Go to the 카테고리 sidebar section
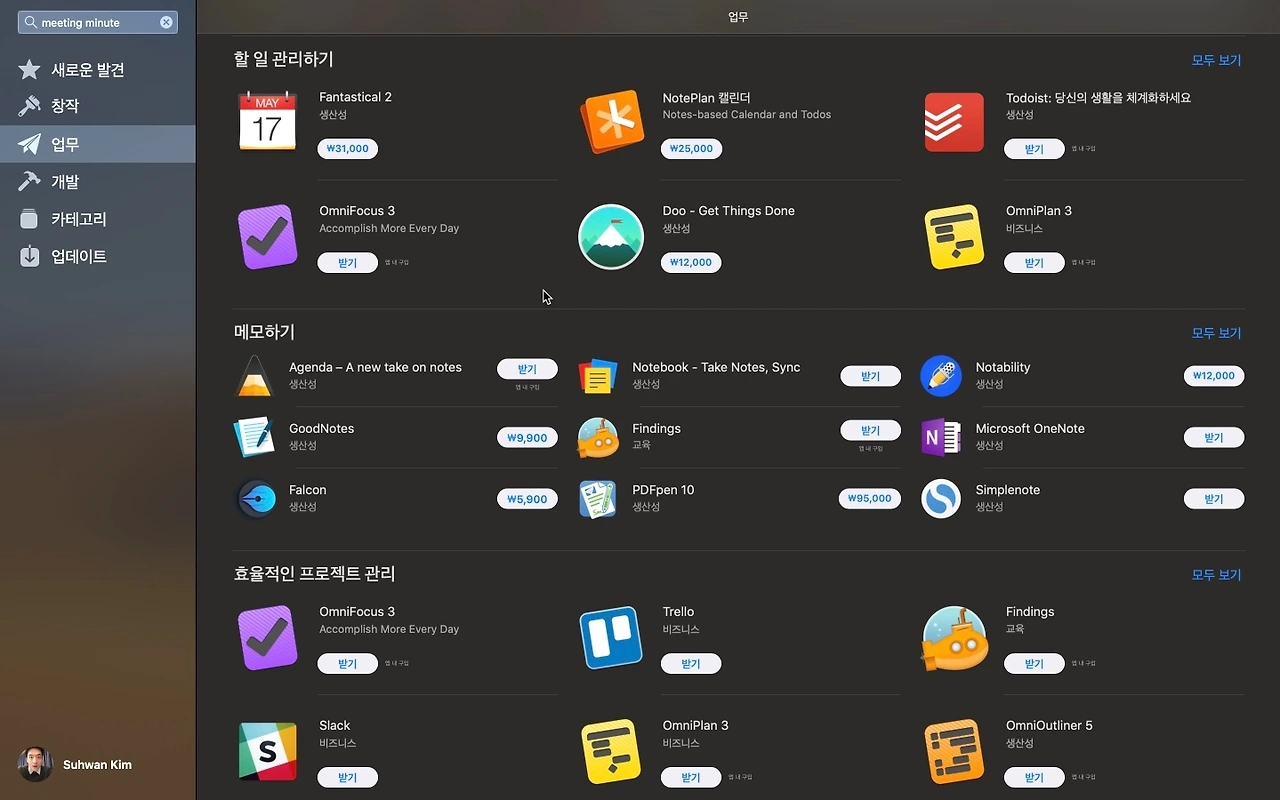This screenshot has width=1280, height=800. [98, 219]
